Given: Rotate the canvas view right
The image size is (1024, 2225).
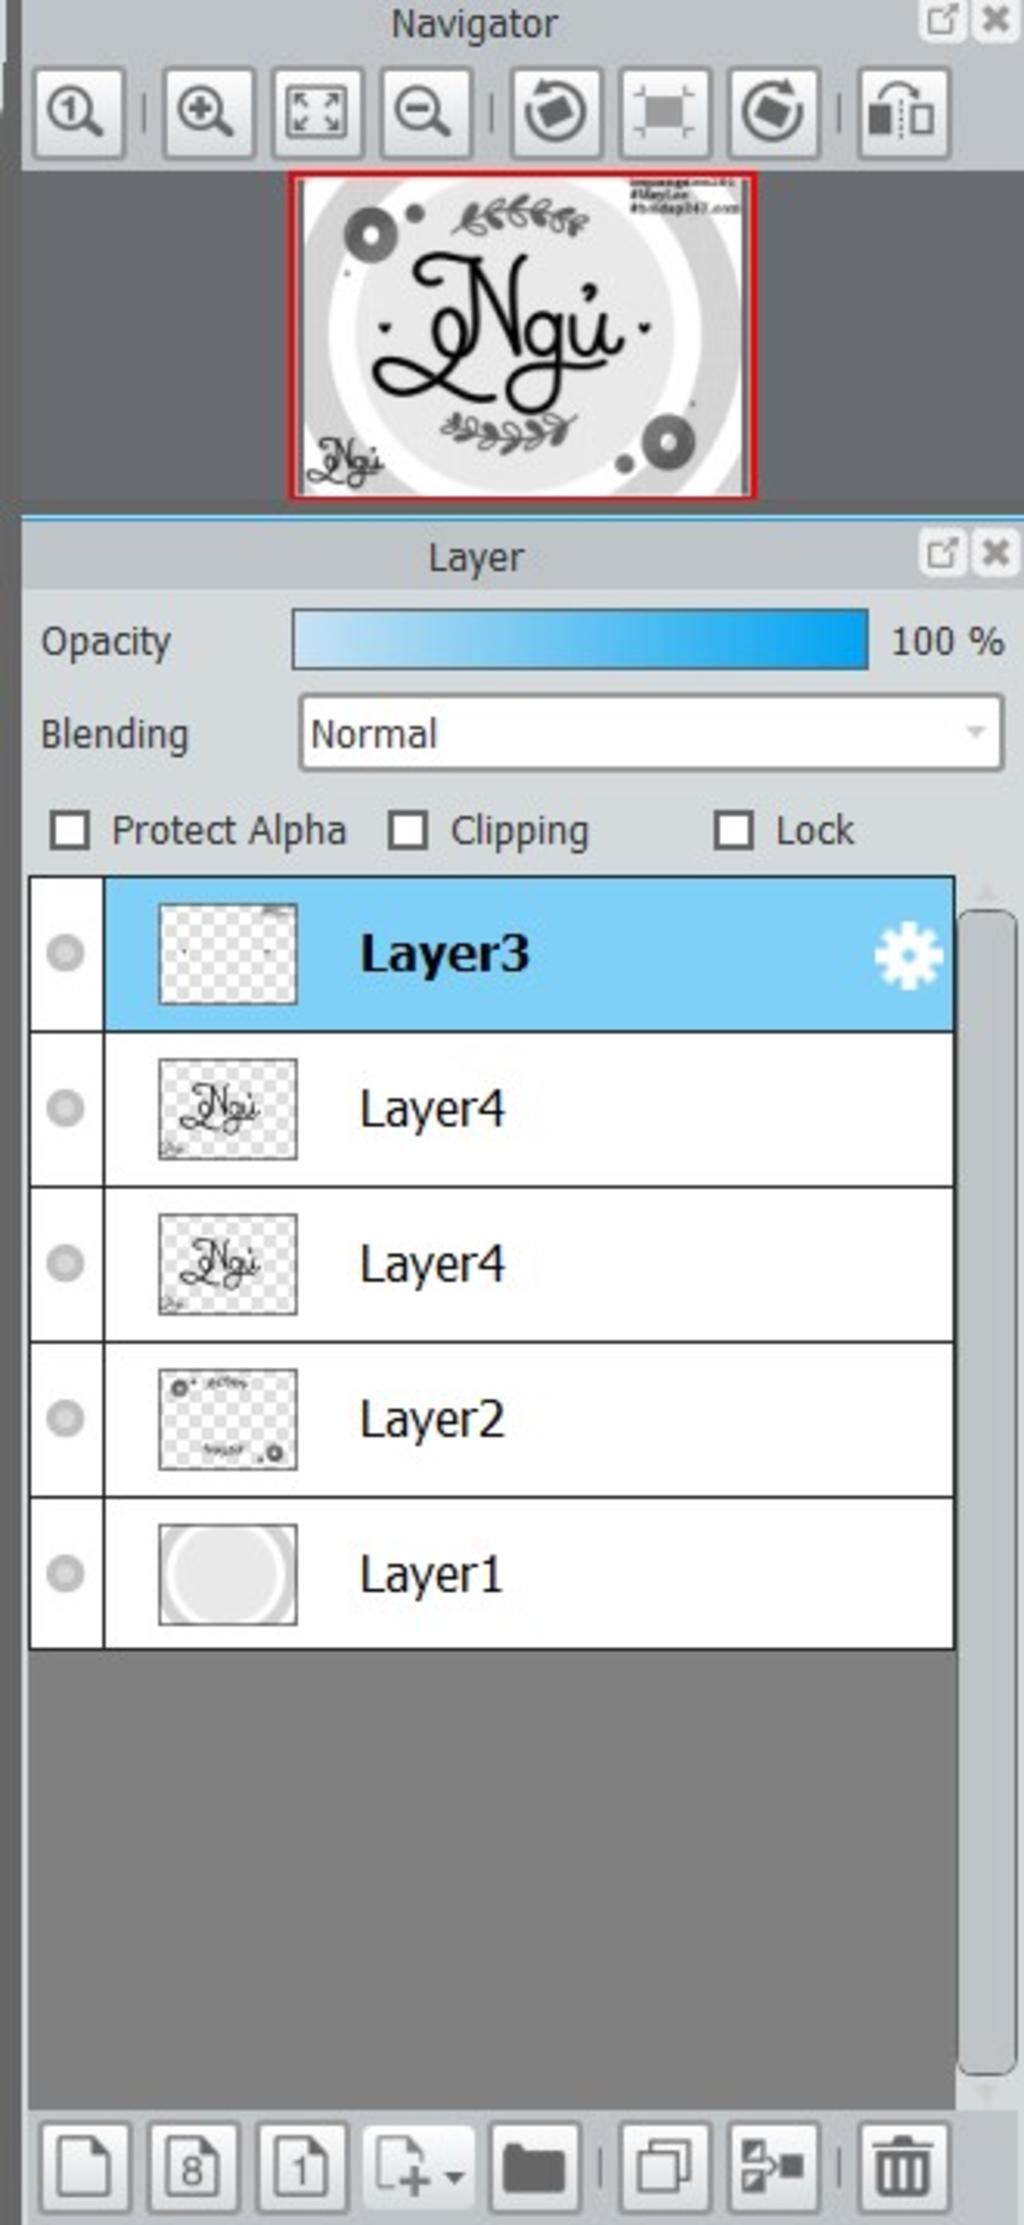Looking at the screenshot, I should pyautogui.click(x=773, y=112).
